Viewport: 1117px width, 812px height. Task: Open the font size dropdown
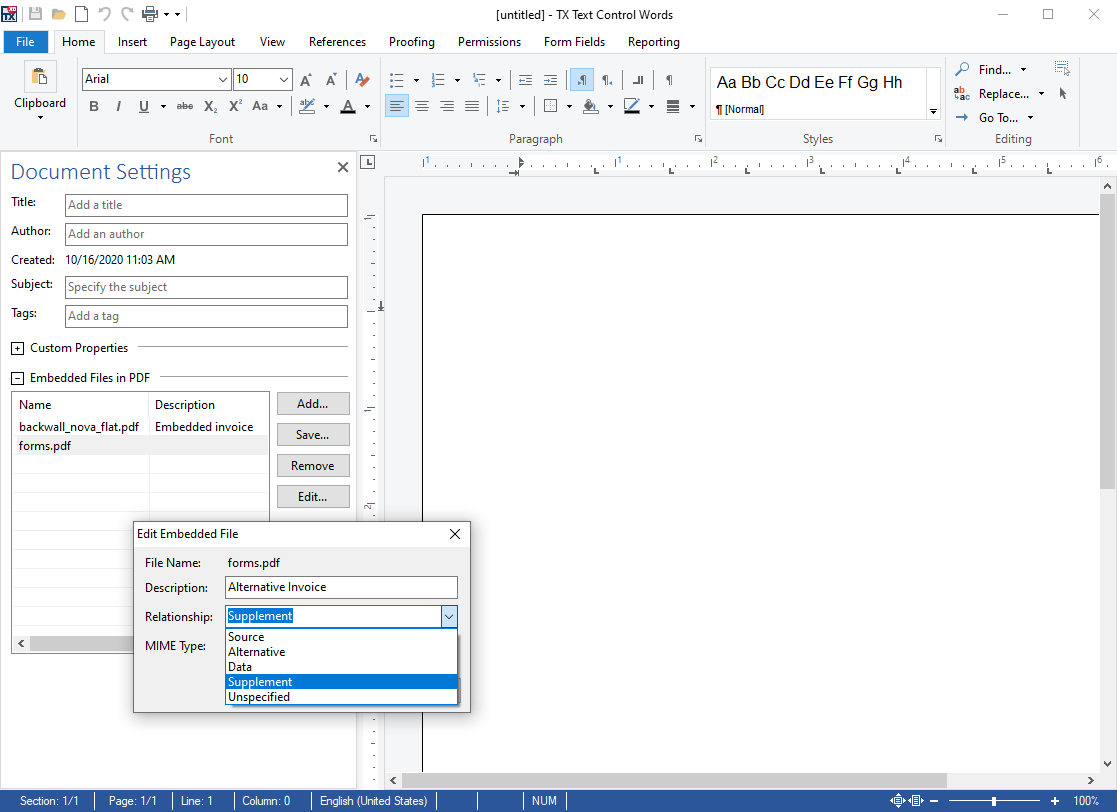pyautogui.click(x=284, y=79)
